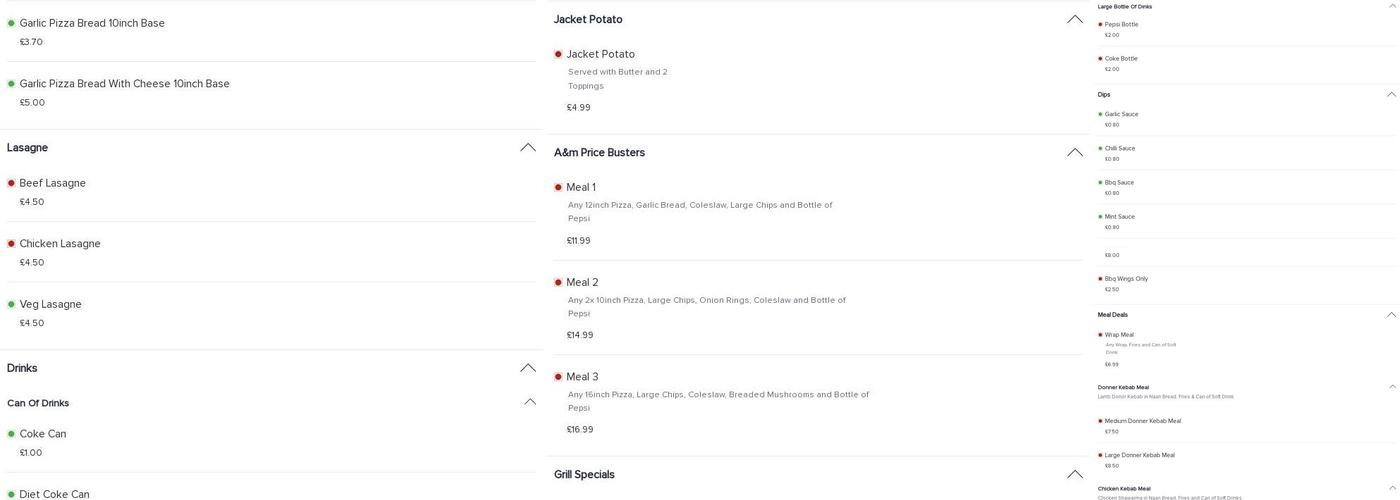This screenshot has width=1400, height=500.
Task: Select Meal 1 from Price Busters
Action: (581, 187)
